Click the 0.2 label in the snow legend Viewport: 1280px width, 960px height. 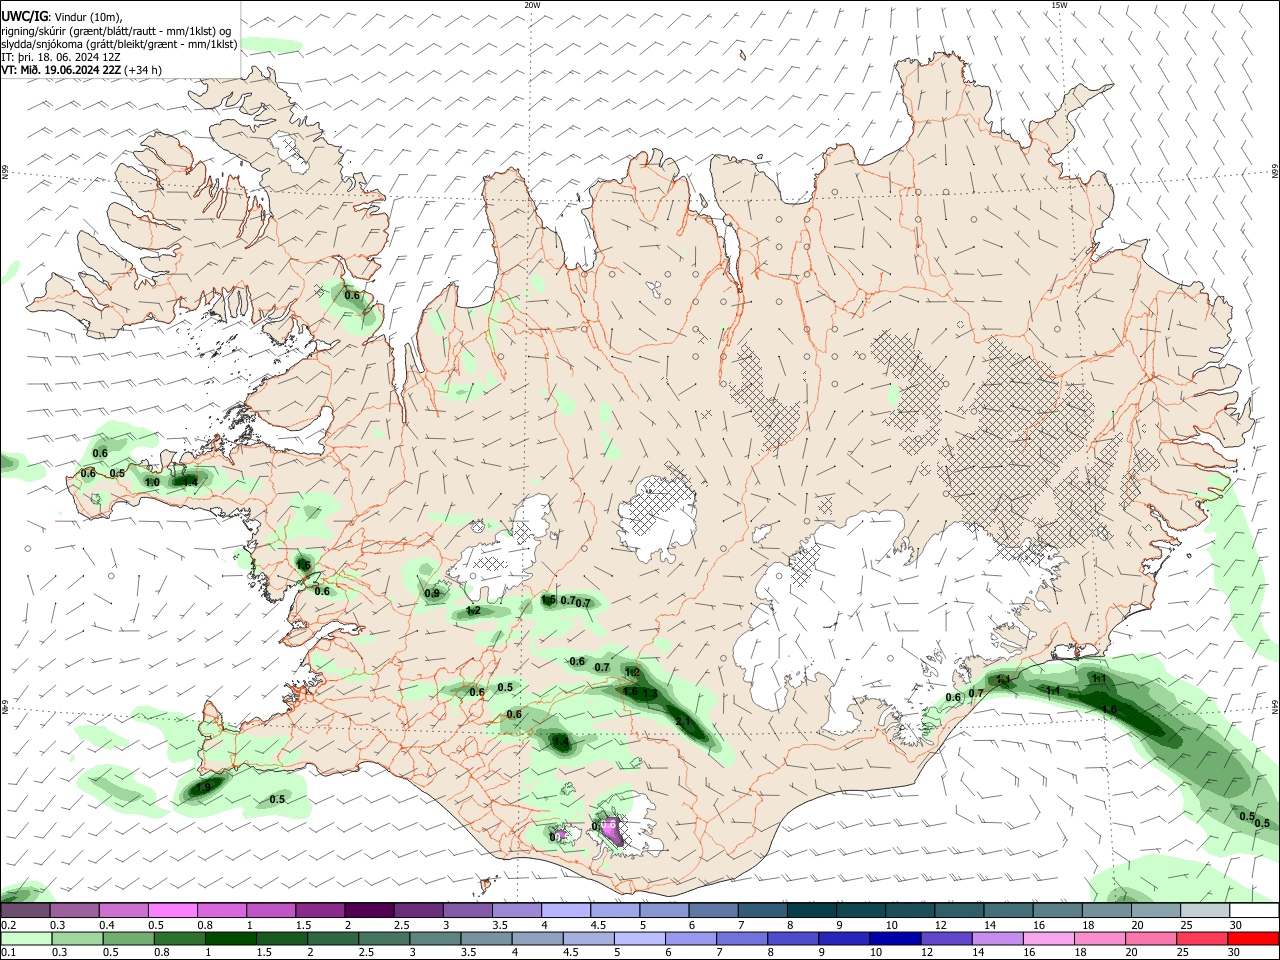point(8,925)
